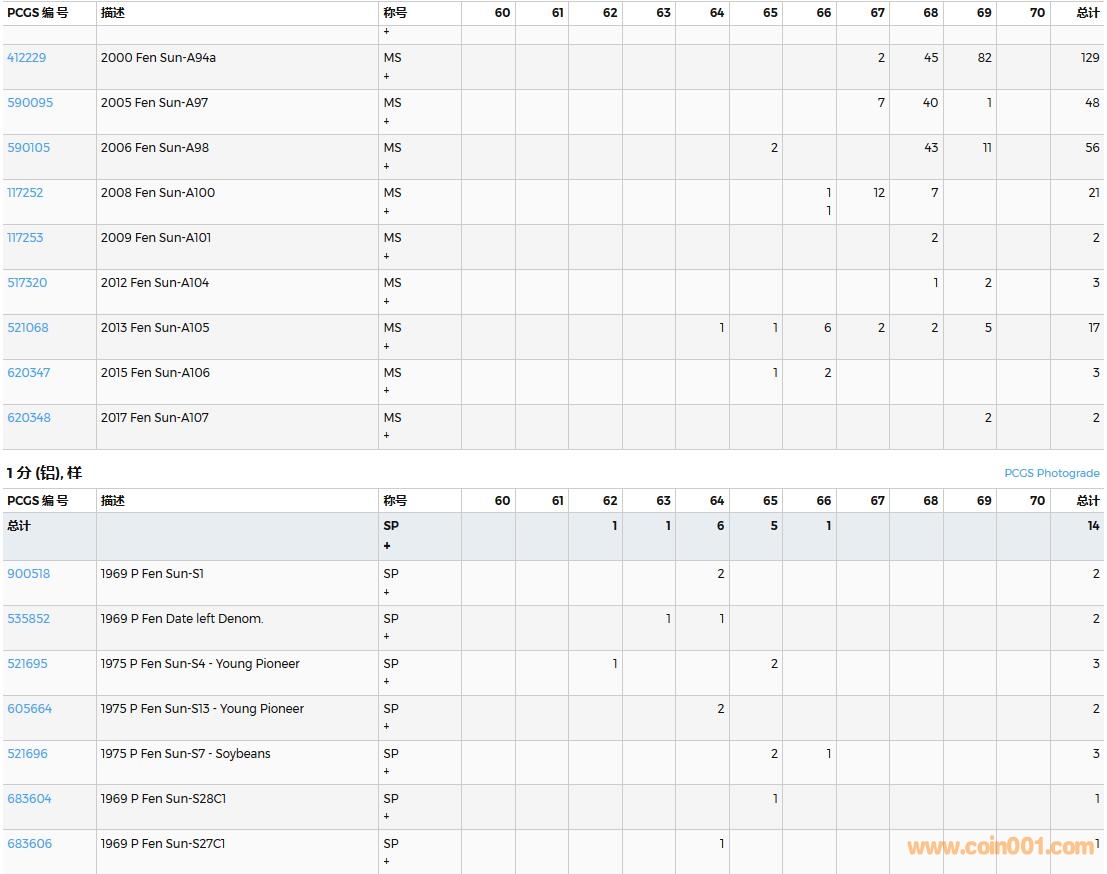Open PCGS number 412229 link
Screen dimensions: 1107x874
pos(27,58)
